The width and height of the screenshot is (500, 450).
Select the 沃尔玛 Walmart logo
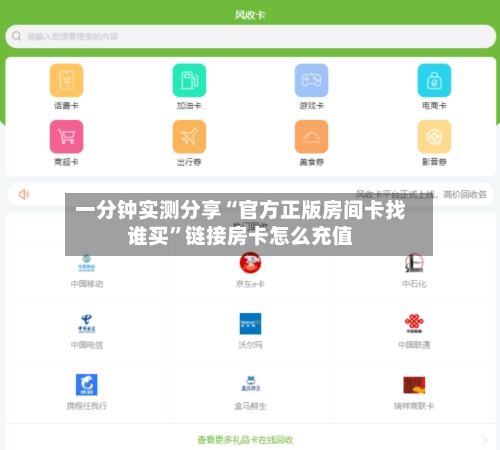tap(250, 323)
